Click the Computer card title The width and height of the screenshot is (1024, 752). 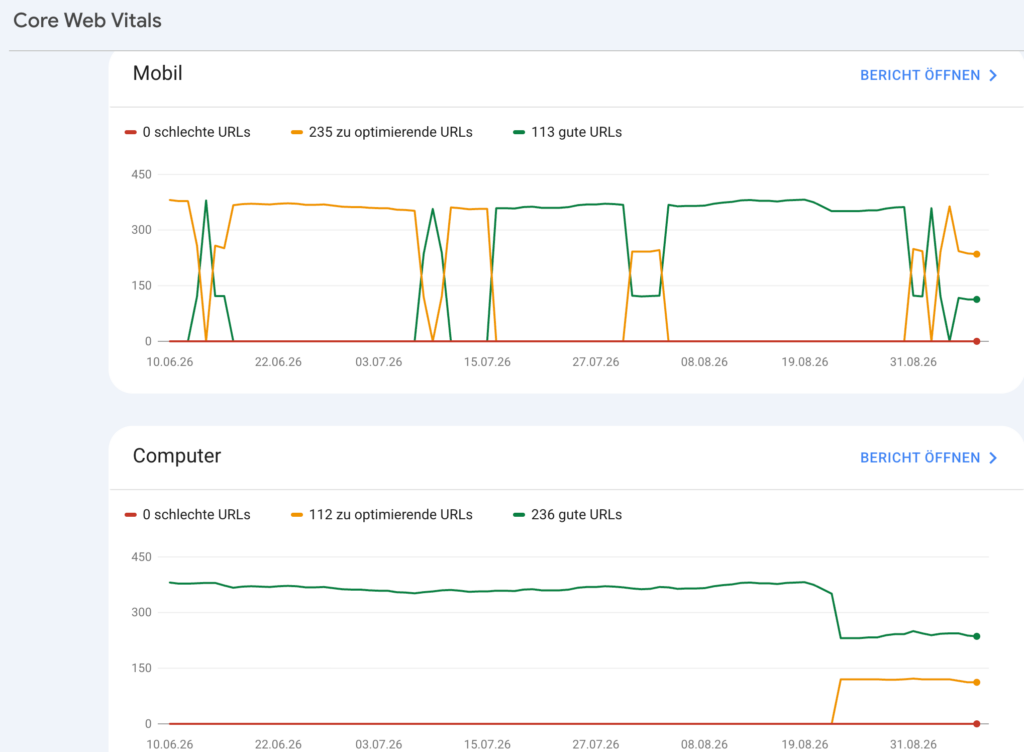pyautogui.click(x=177, y=456)
